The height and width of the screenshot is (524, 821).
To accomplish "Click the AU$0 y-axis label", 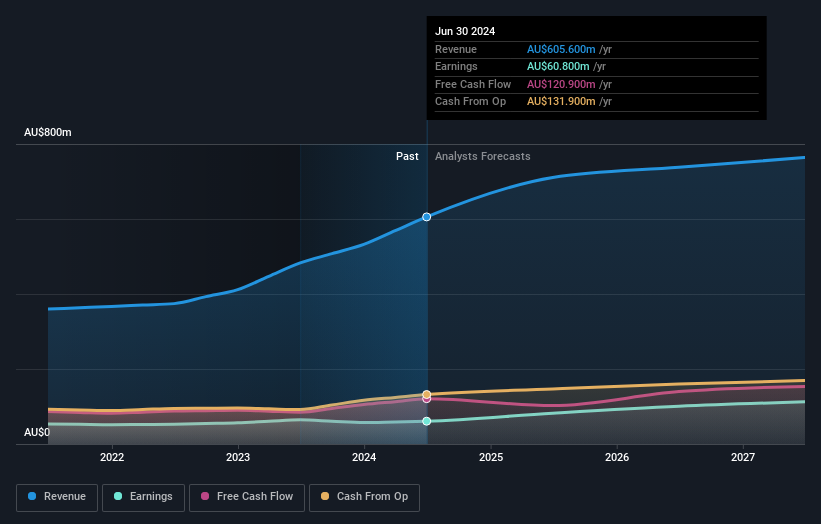I will pos(37,432).
